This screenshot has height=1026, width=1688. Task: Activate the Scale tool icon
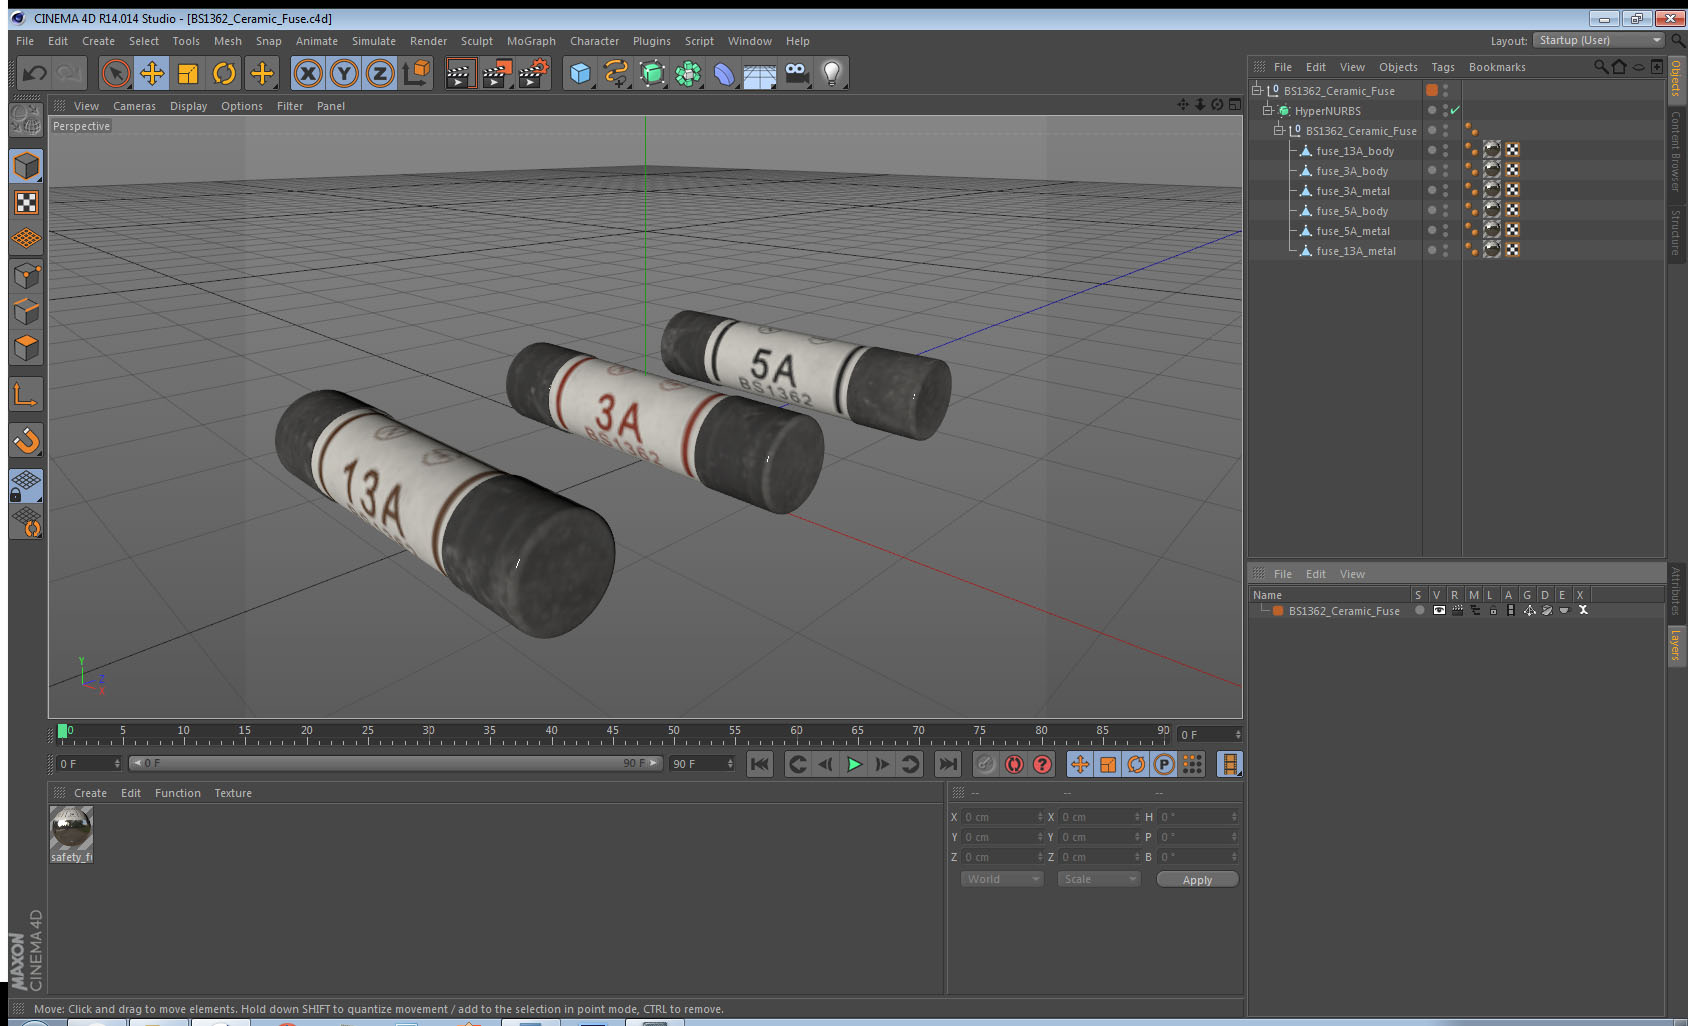(188, 73)
